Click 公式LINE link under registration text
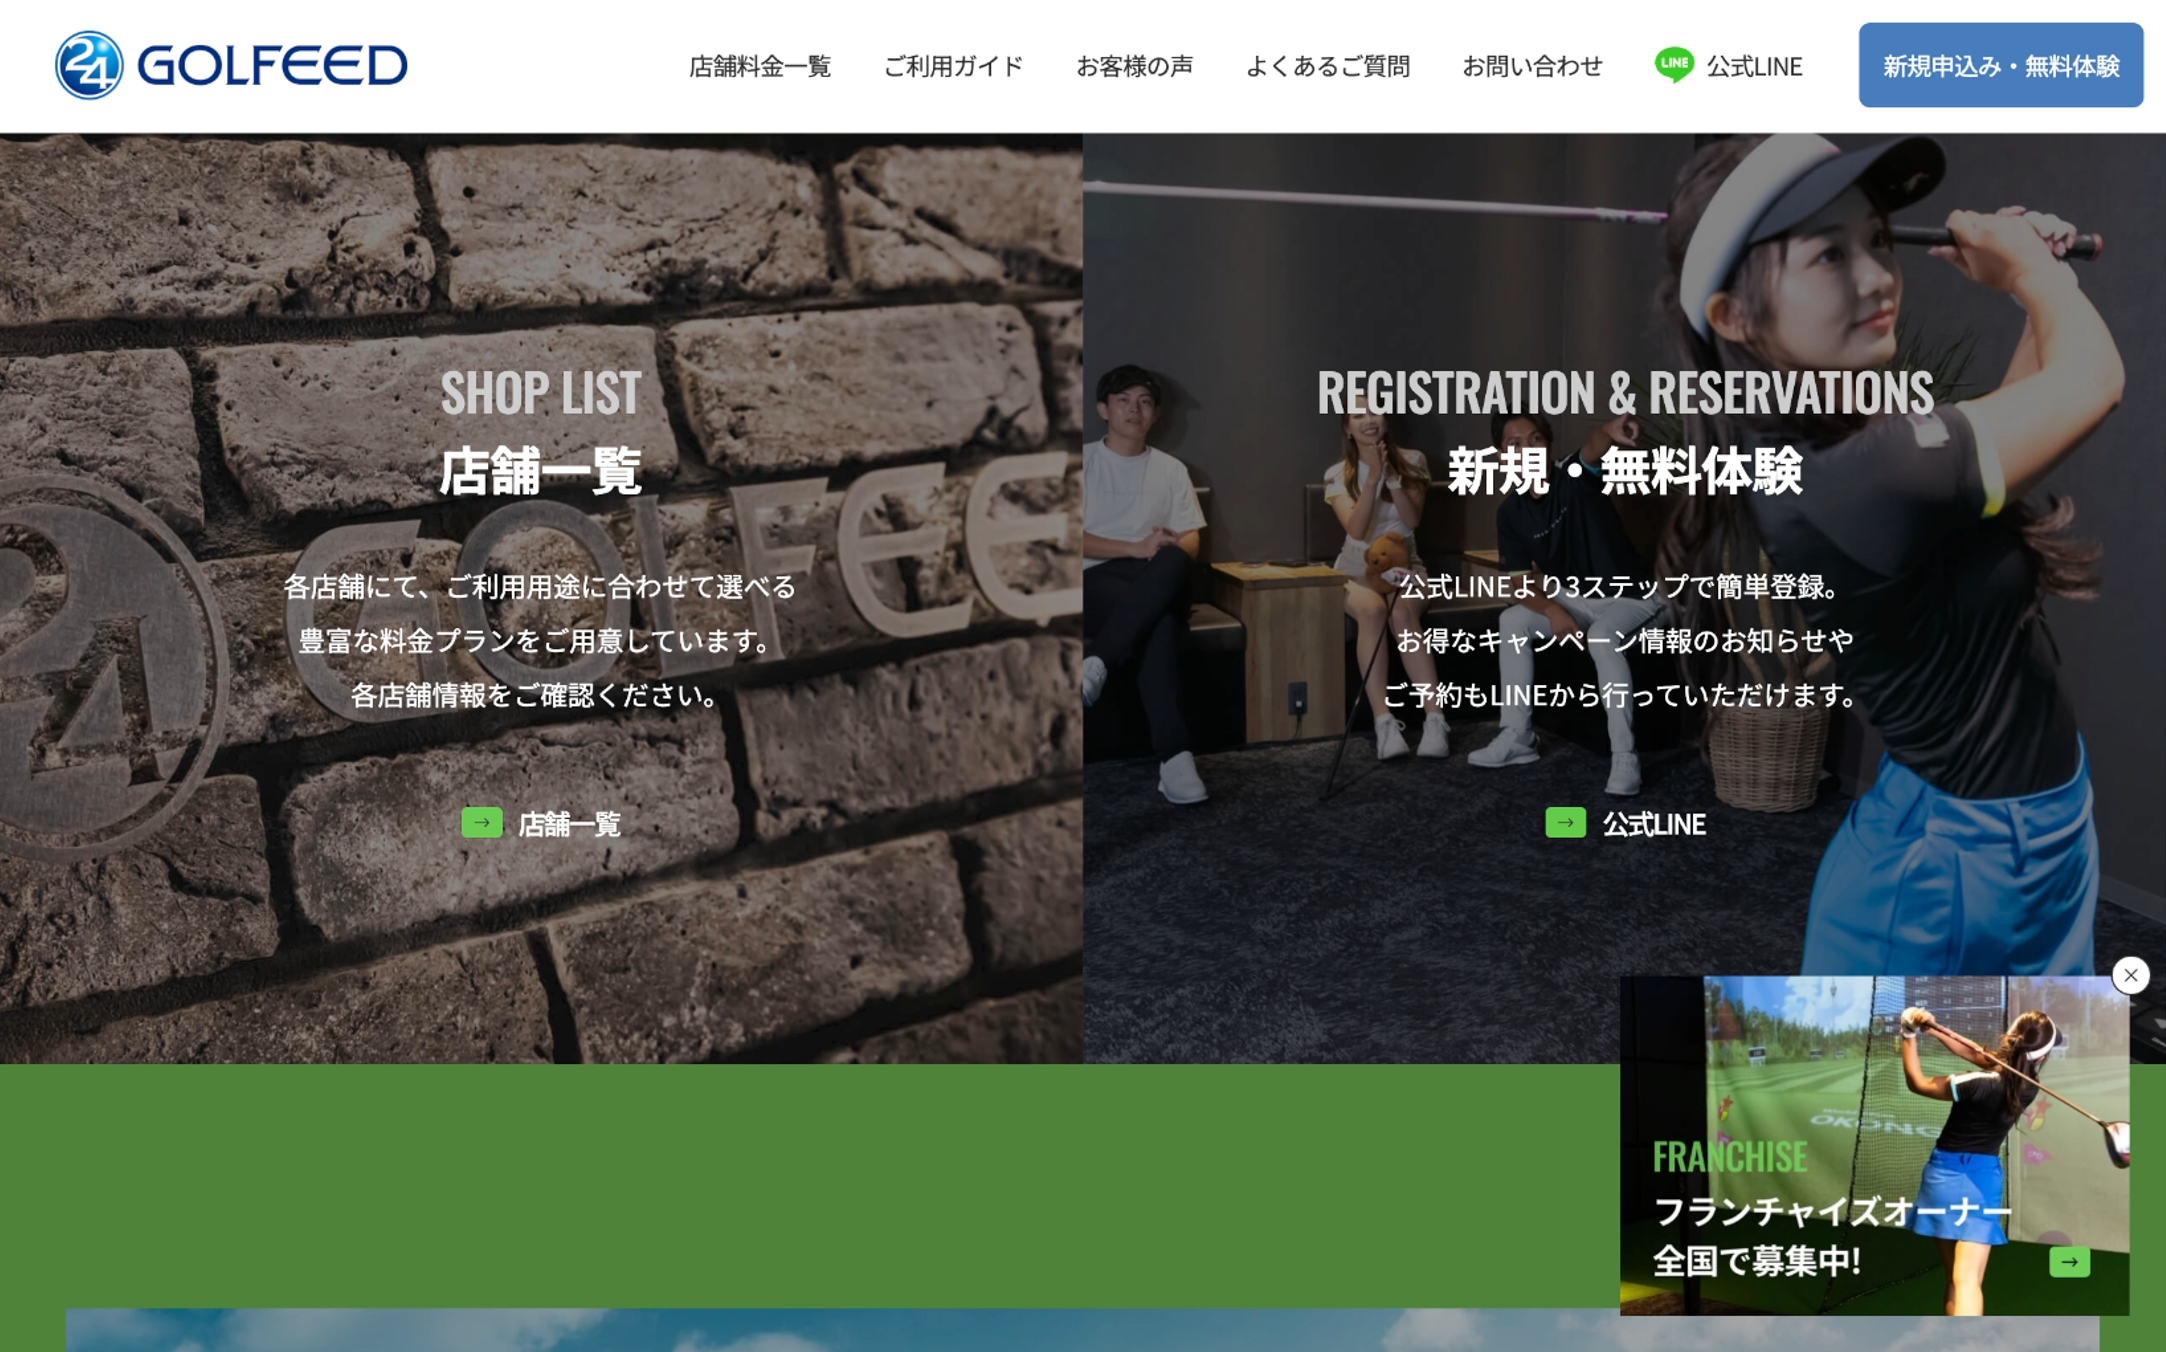 tap(1654, 824)
